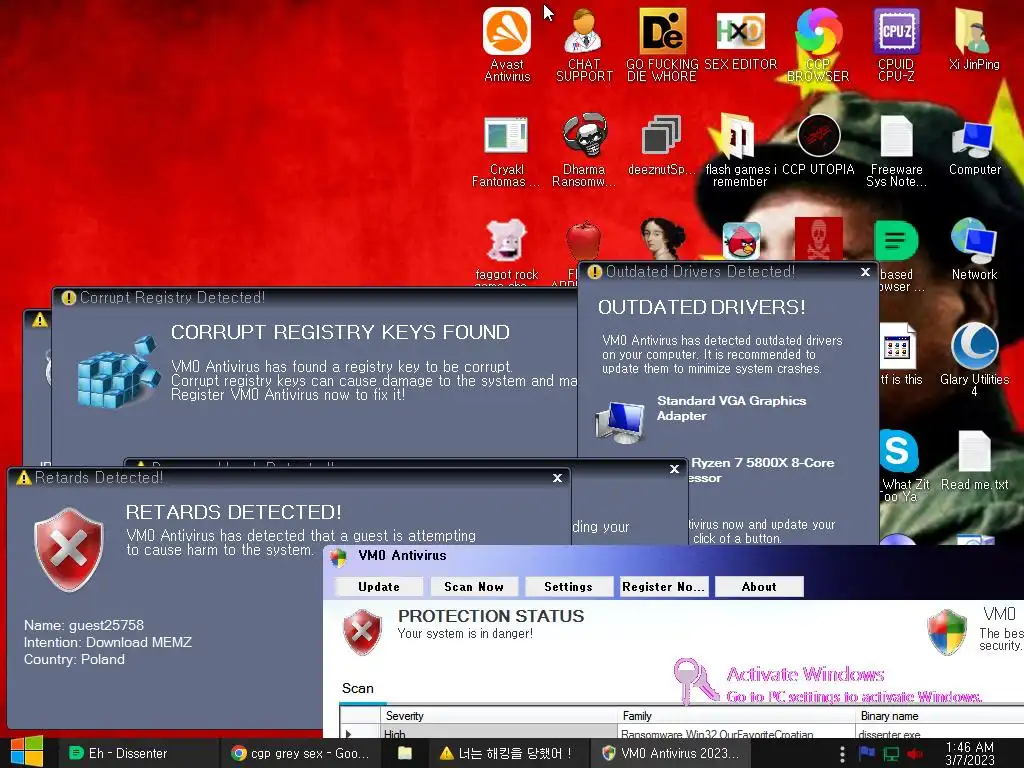
Task: Close the popup window behind Outdated Drivers
Action: click(675, 469)
